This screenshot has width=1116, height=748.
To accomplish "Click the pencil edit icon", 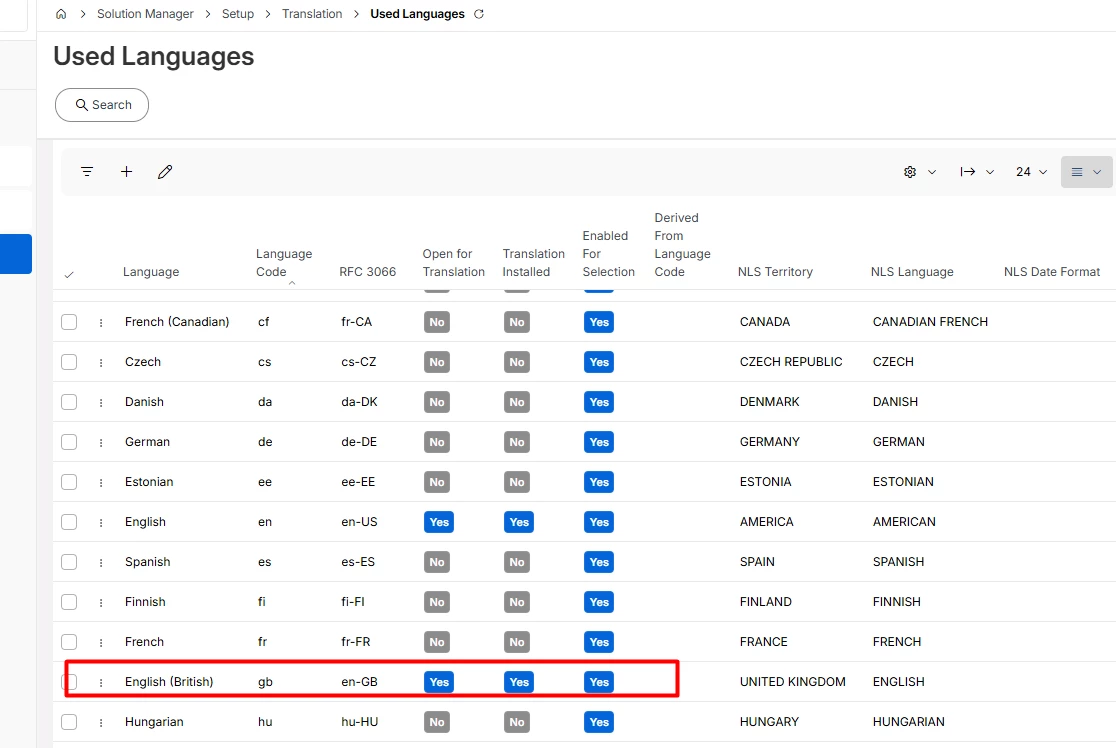I will 165,172.
